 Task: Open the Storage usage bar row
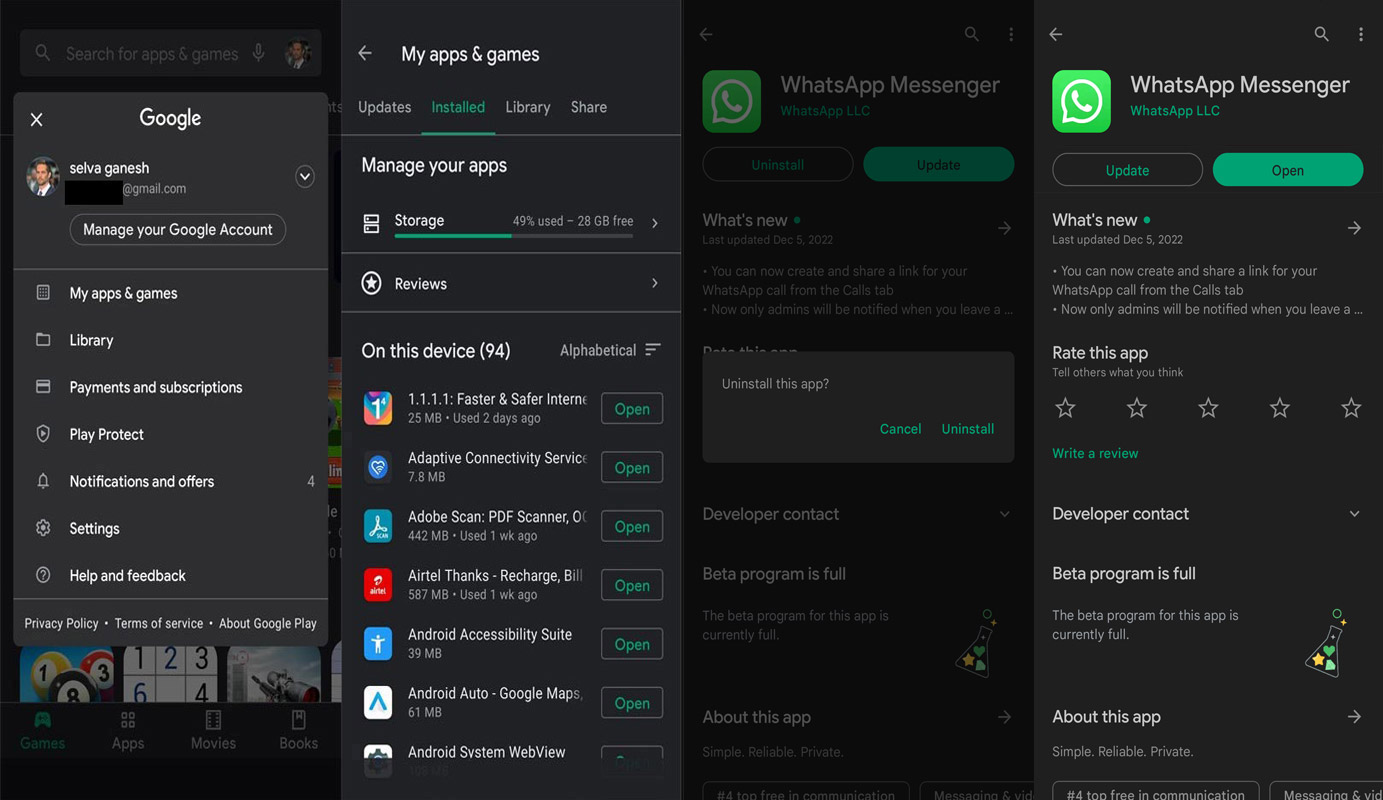511,223
